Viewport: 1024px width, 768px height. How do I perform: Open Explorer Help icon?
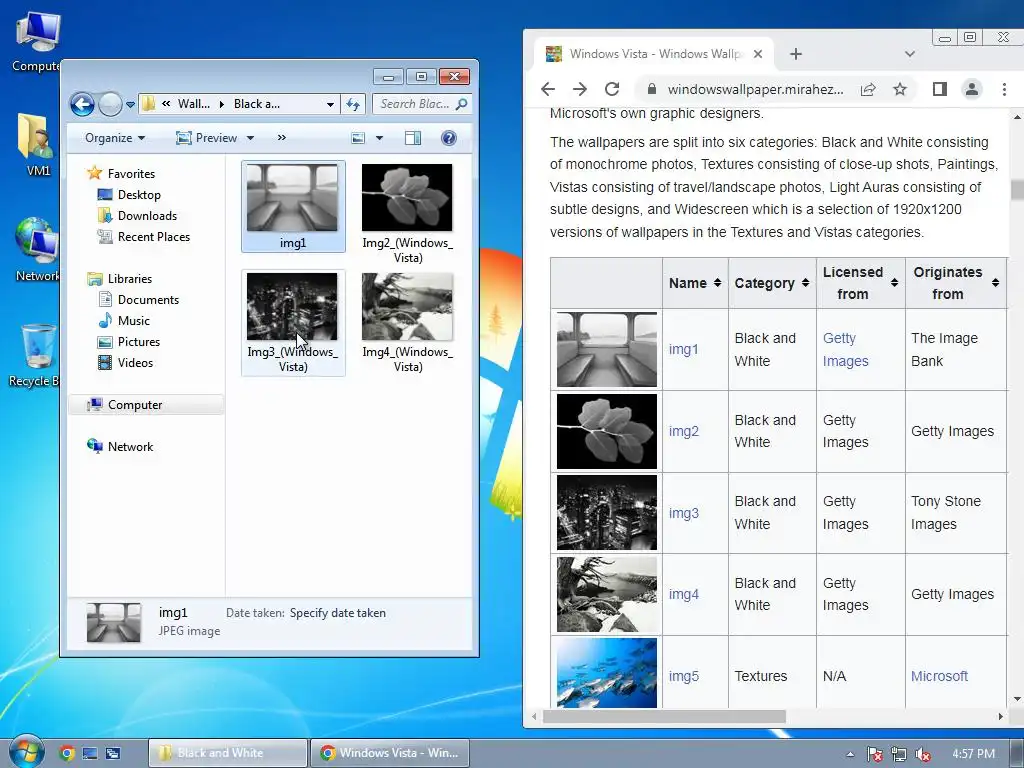click(x=449, y=138)
